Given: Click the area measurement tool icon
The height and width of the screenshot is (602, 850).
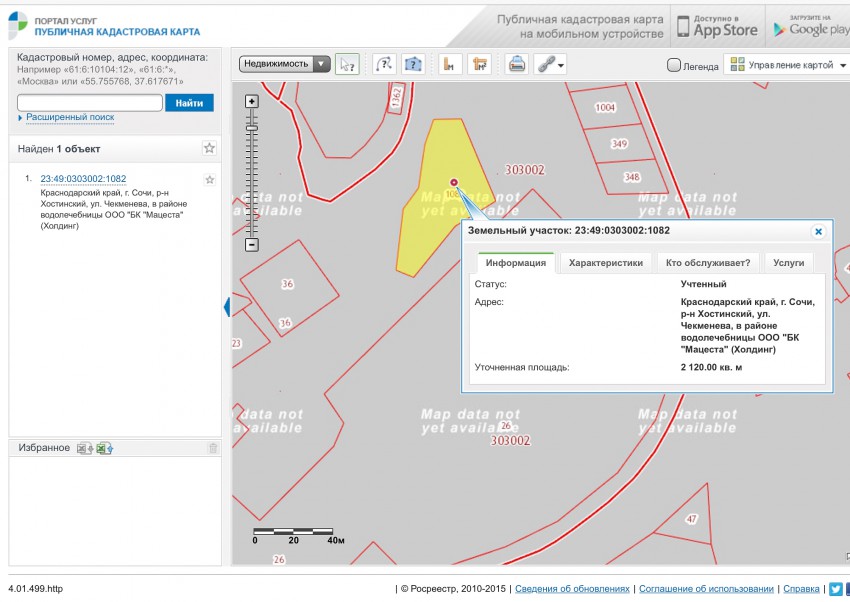Looking at the screenshot, I should pos(480,65).
